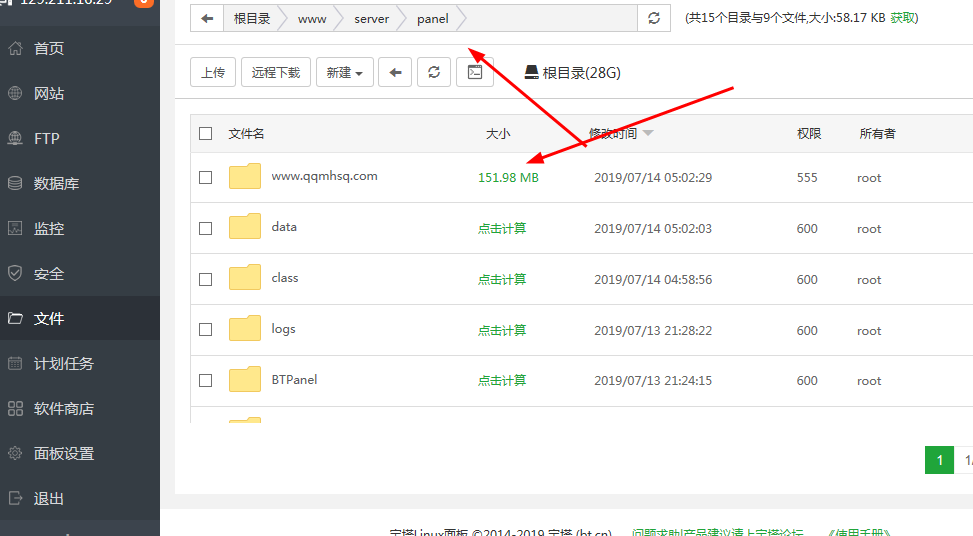Click the 大小 column header
Screen dimensions: 973x536
click(x=498, y=133)
